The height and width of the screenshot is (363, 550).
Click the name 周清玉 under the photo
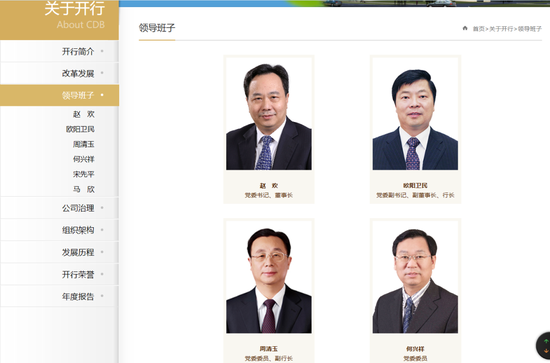point(269,349)
